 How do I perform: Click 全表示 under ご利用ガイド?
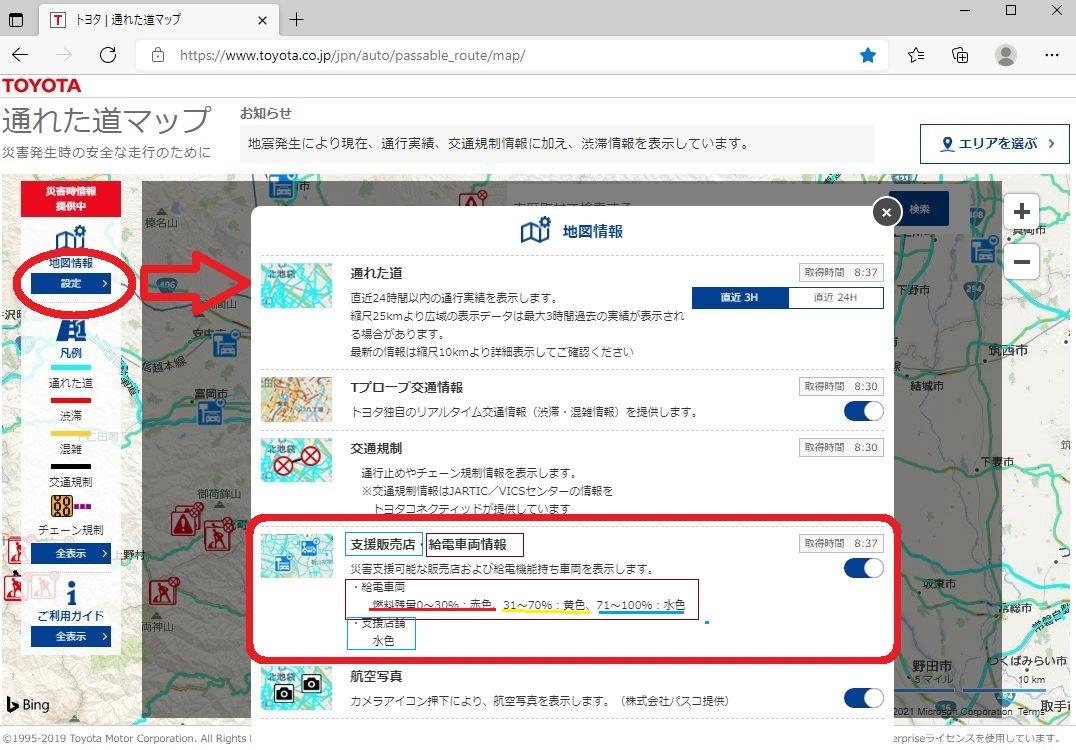(71, 637)
